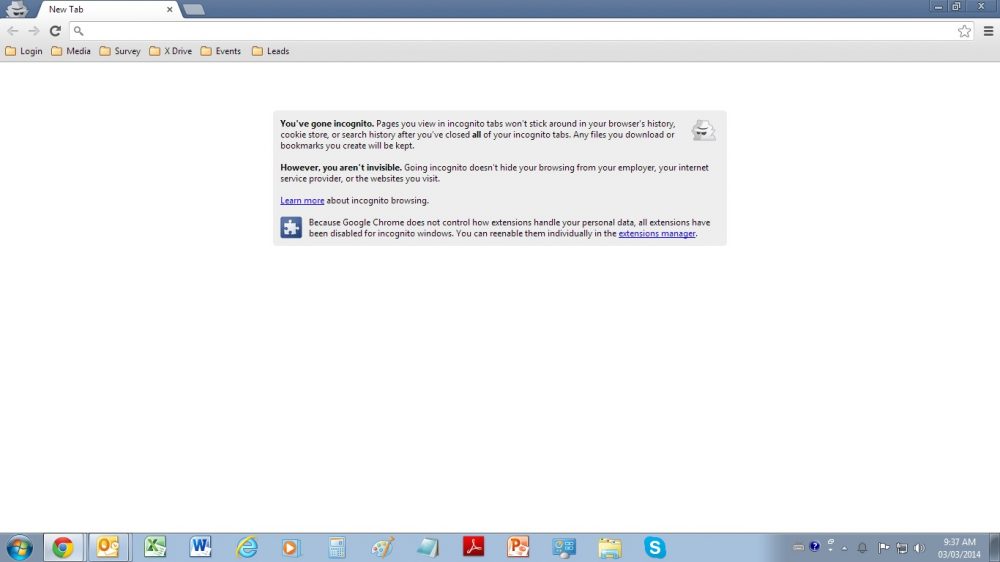Expand the Leads bookmarks folder
Image resolution: width=1000 pixels, height=562 pixels.
(271, 51)
